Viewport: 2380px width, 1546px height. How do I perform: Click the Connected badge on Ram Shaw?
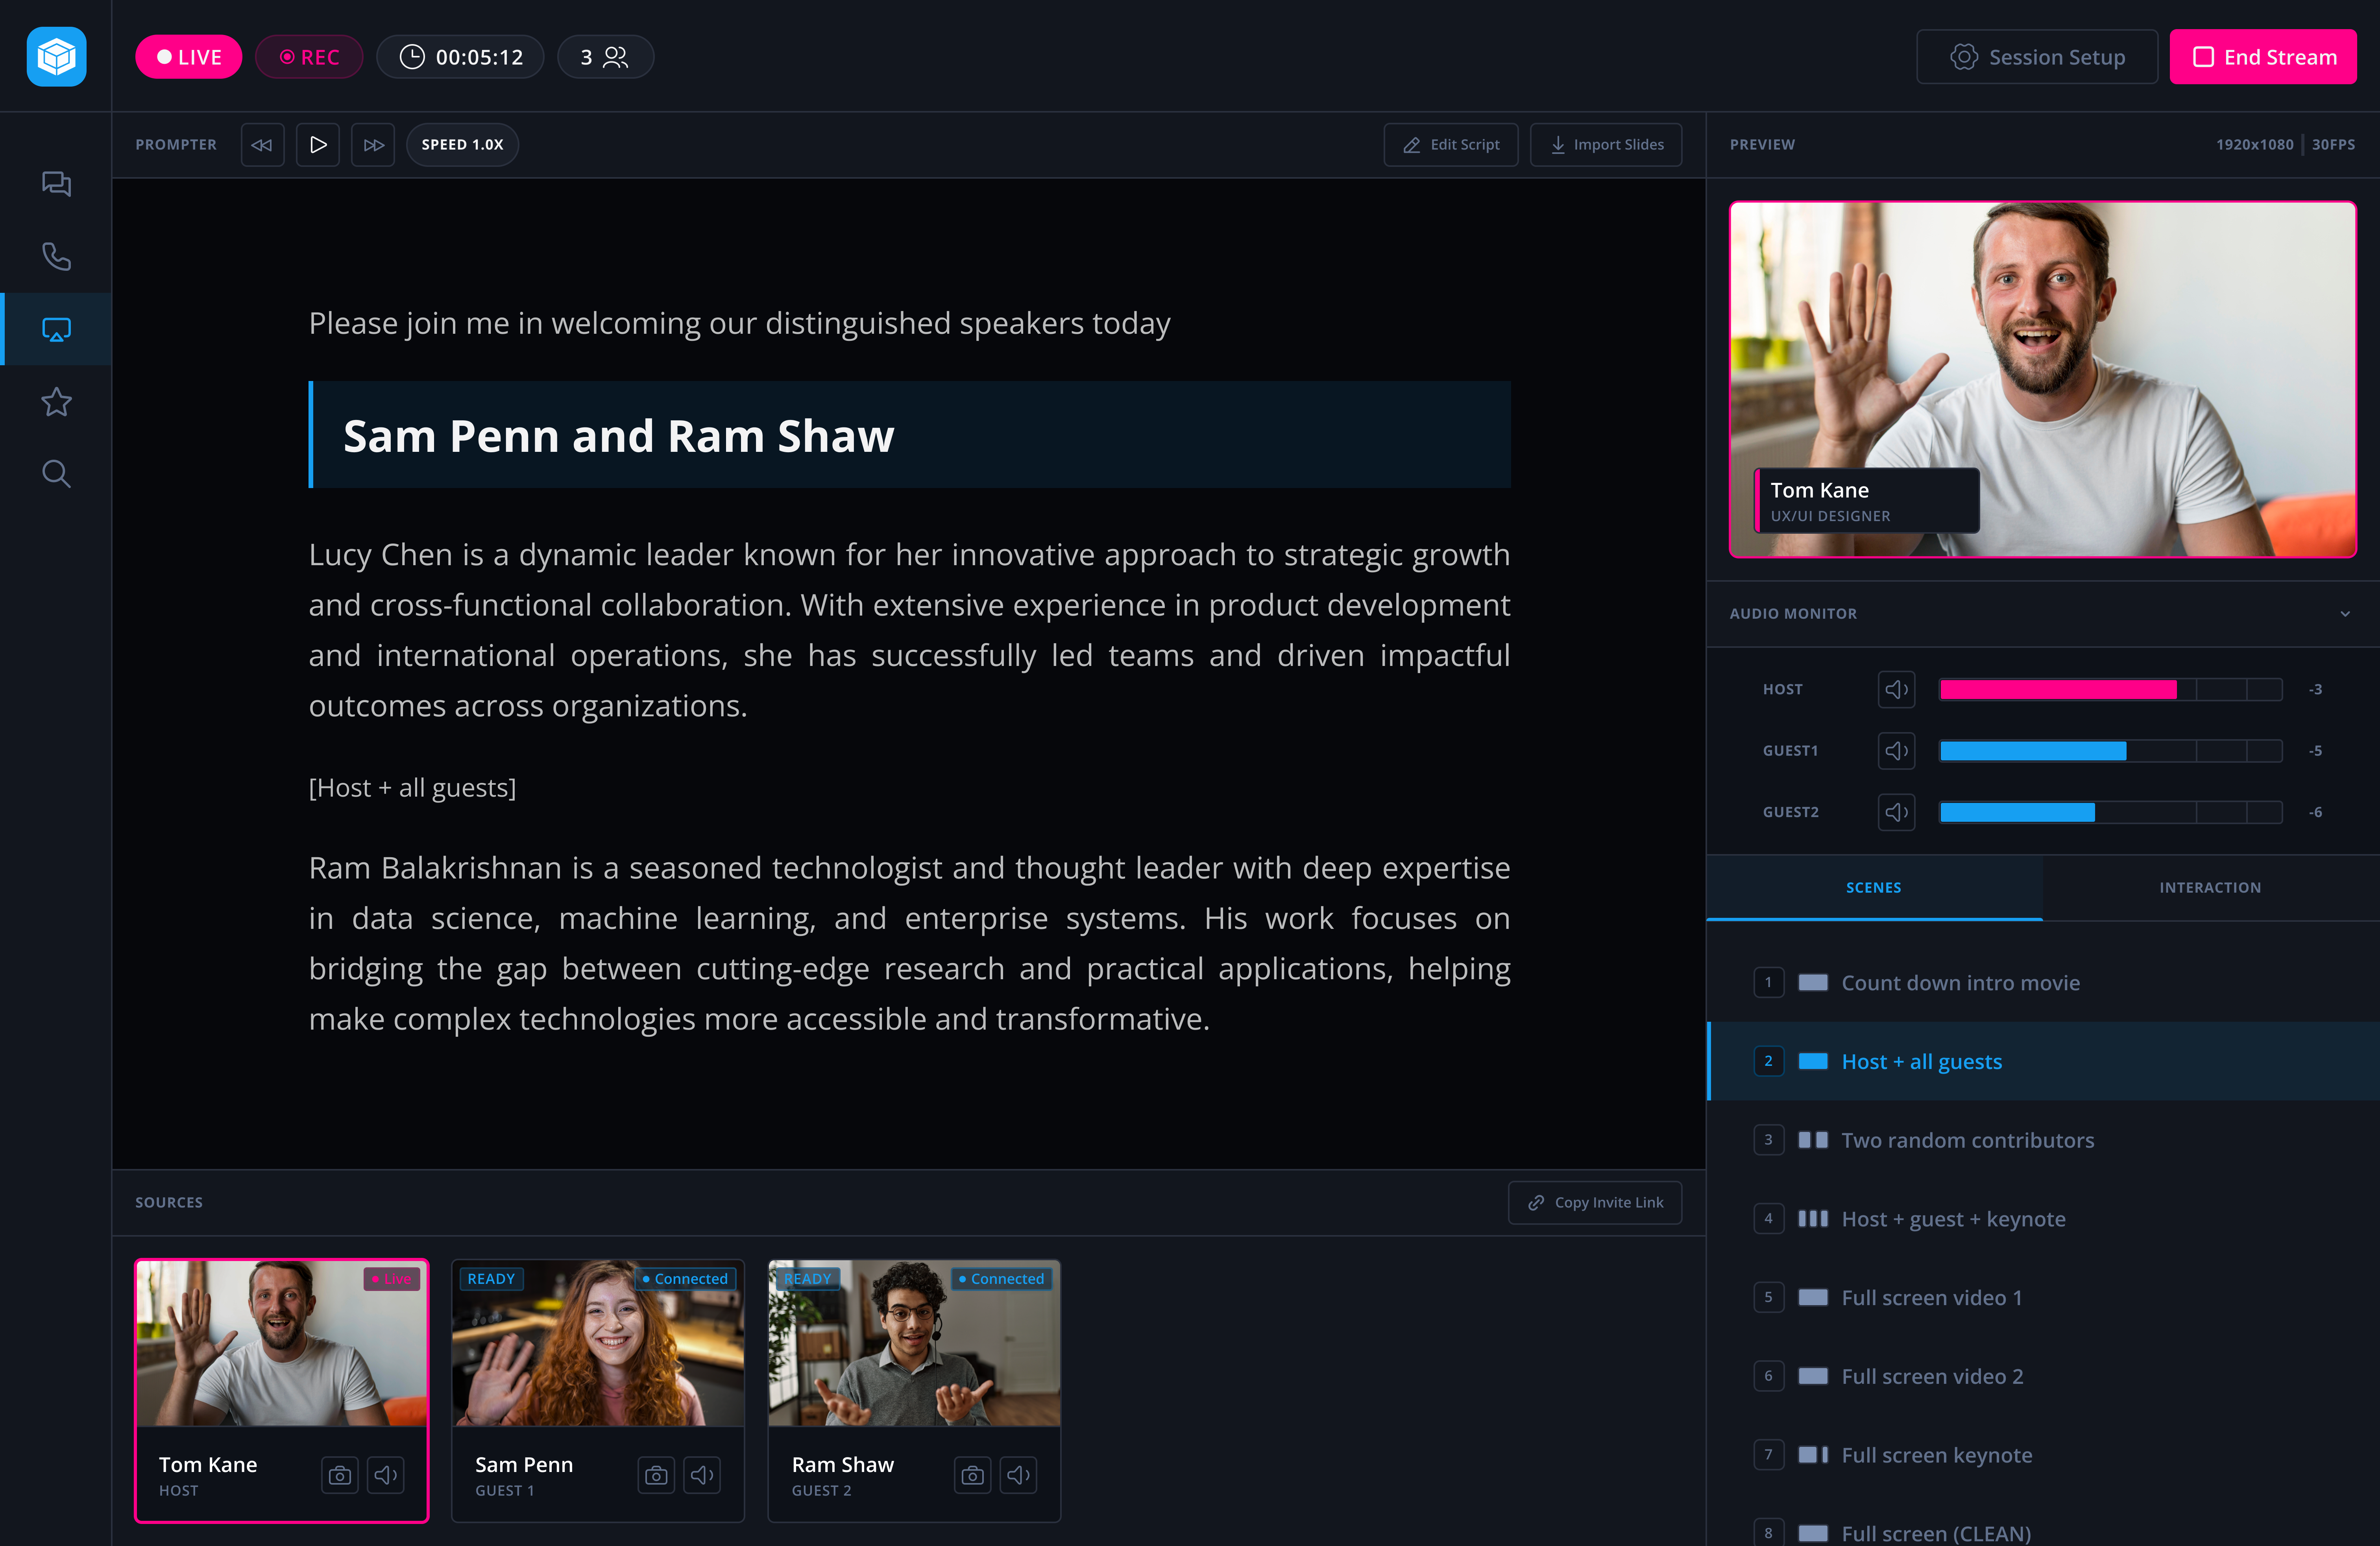[x=1001, y=1279]
